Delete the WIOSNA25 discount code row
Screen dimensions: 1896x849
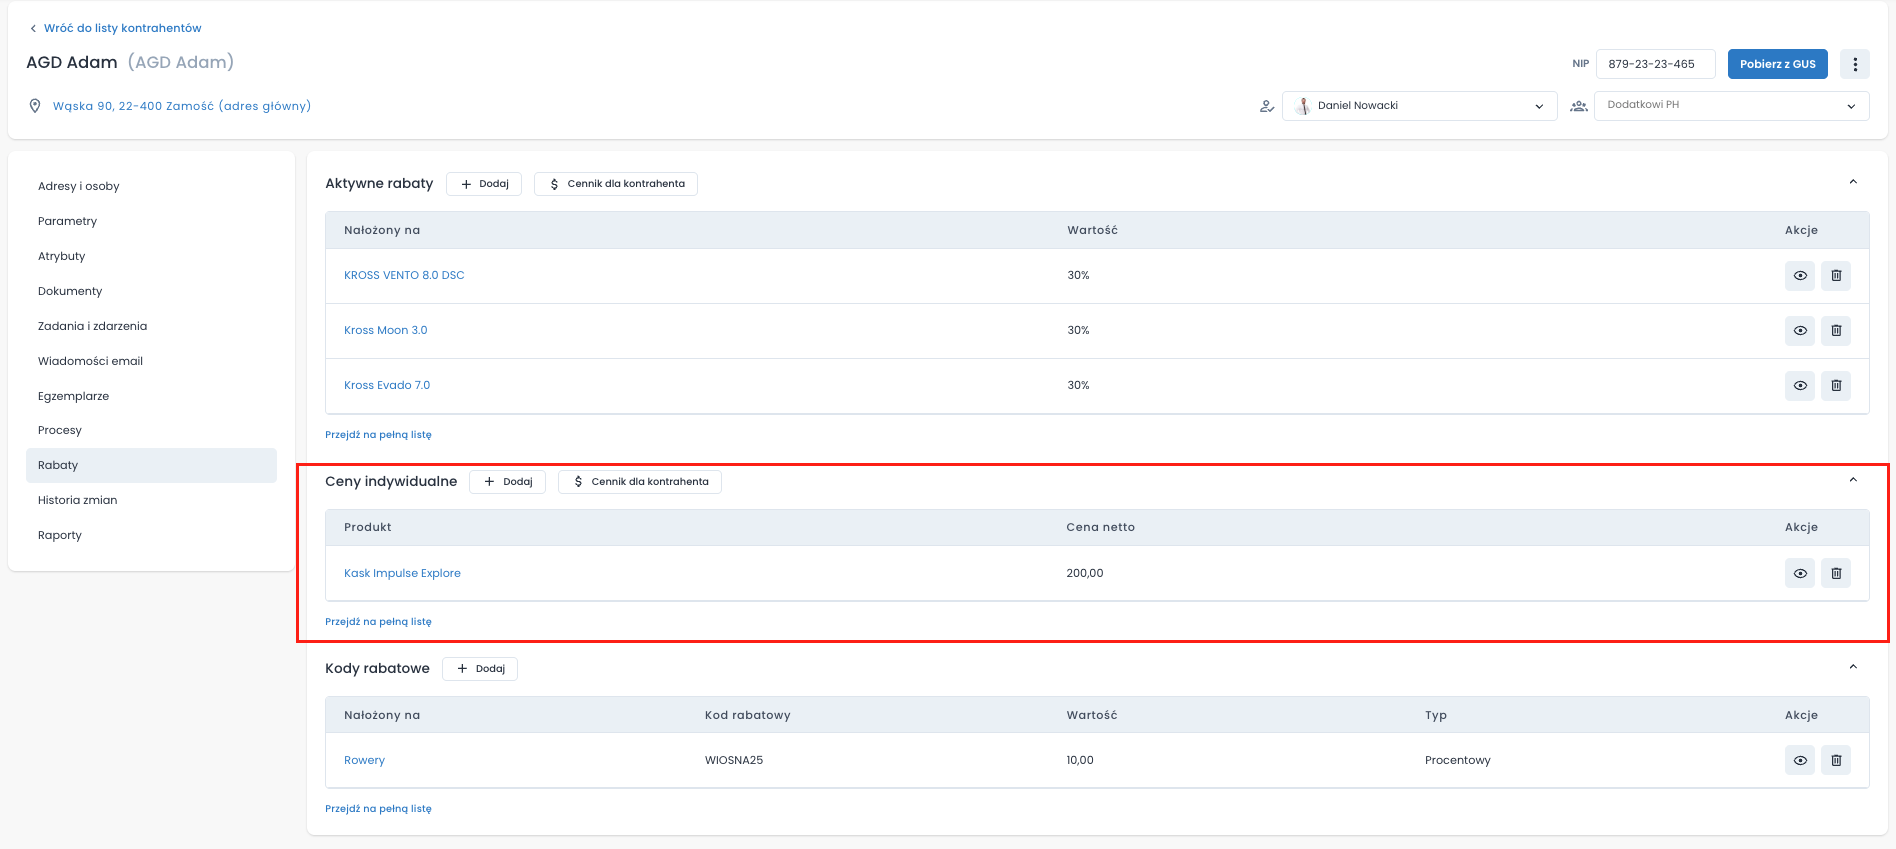click(x=1835, y=761)
